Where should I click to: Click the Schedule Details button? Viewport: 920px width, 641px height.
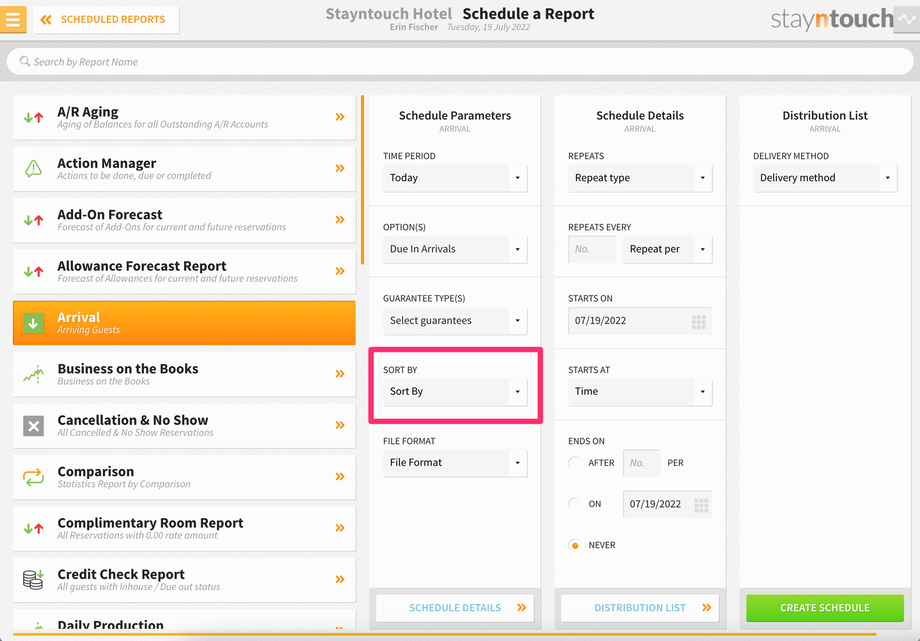(x=455, y=608)
